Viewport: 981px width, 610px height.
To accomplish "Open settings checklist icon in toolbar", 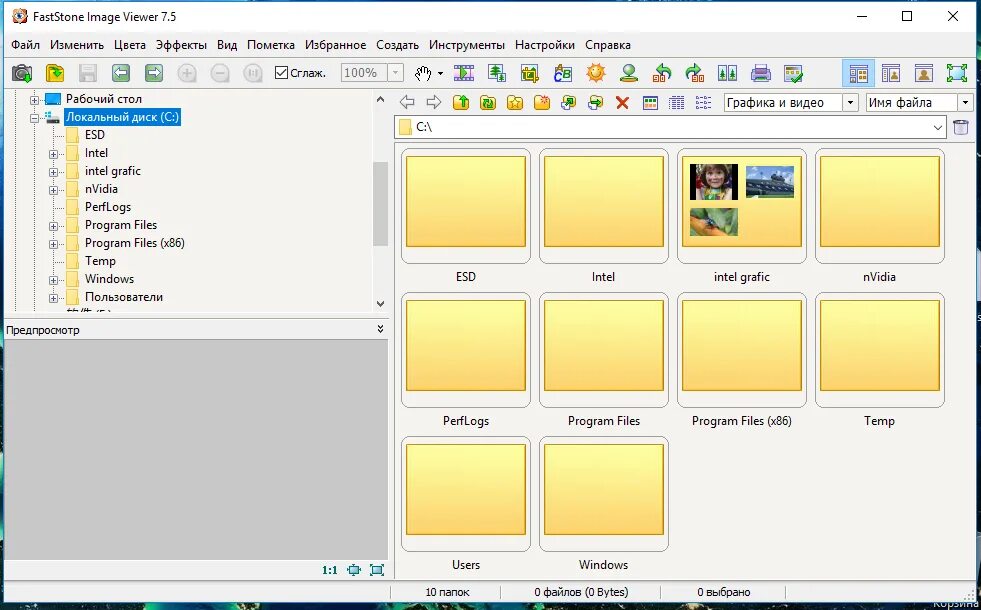I will point(793,73).
